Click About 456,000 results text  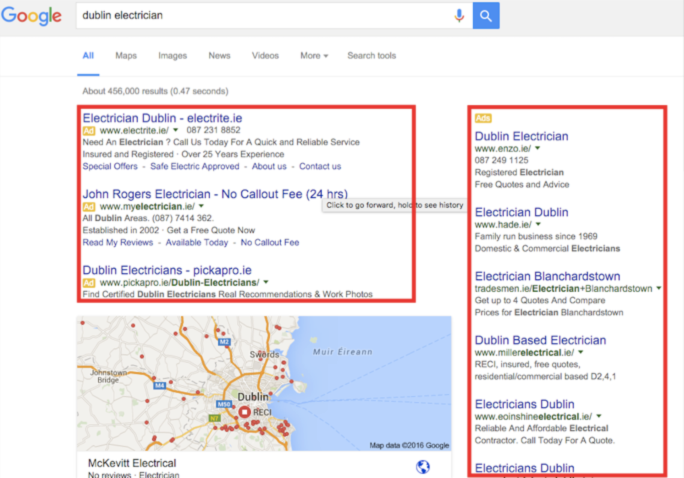[155, 91]
